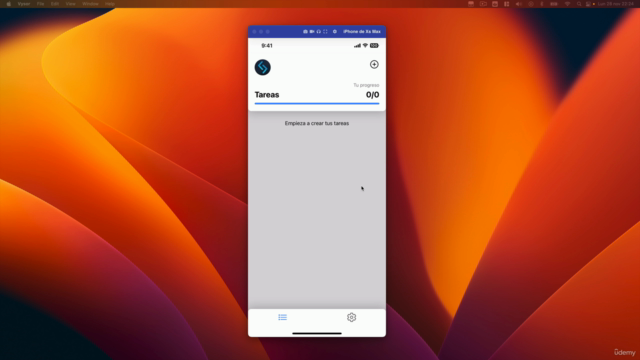Click 'Empieza a crear tus tareas' text
The width and height of the screenshot is (640, 360).
tap(317, 123)
